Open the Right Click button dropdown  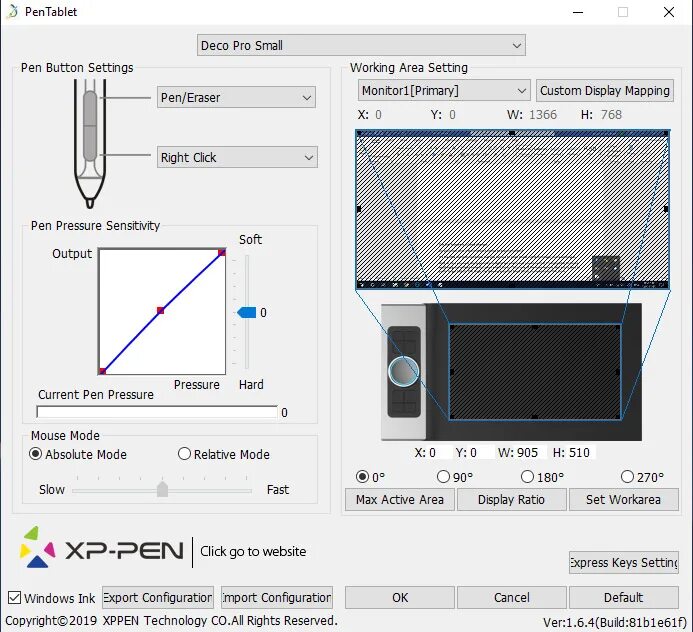(237, 157)
